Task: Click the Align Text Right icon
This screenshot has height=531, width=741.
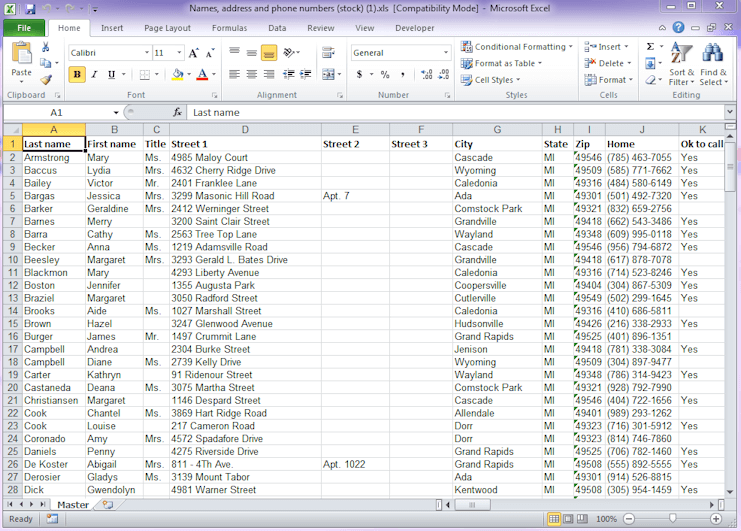Action: (269, 75)
